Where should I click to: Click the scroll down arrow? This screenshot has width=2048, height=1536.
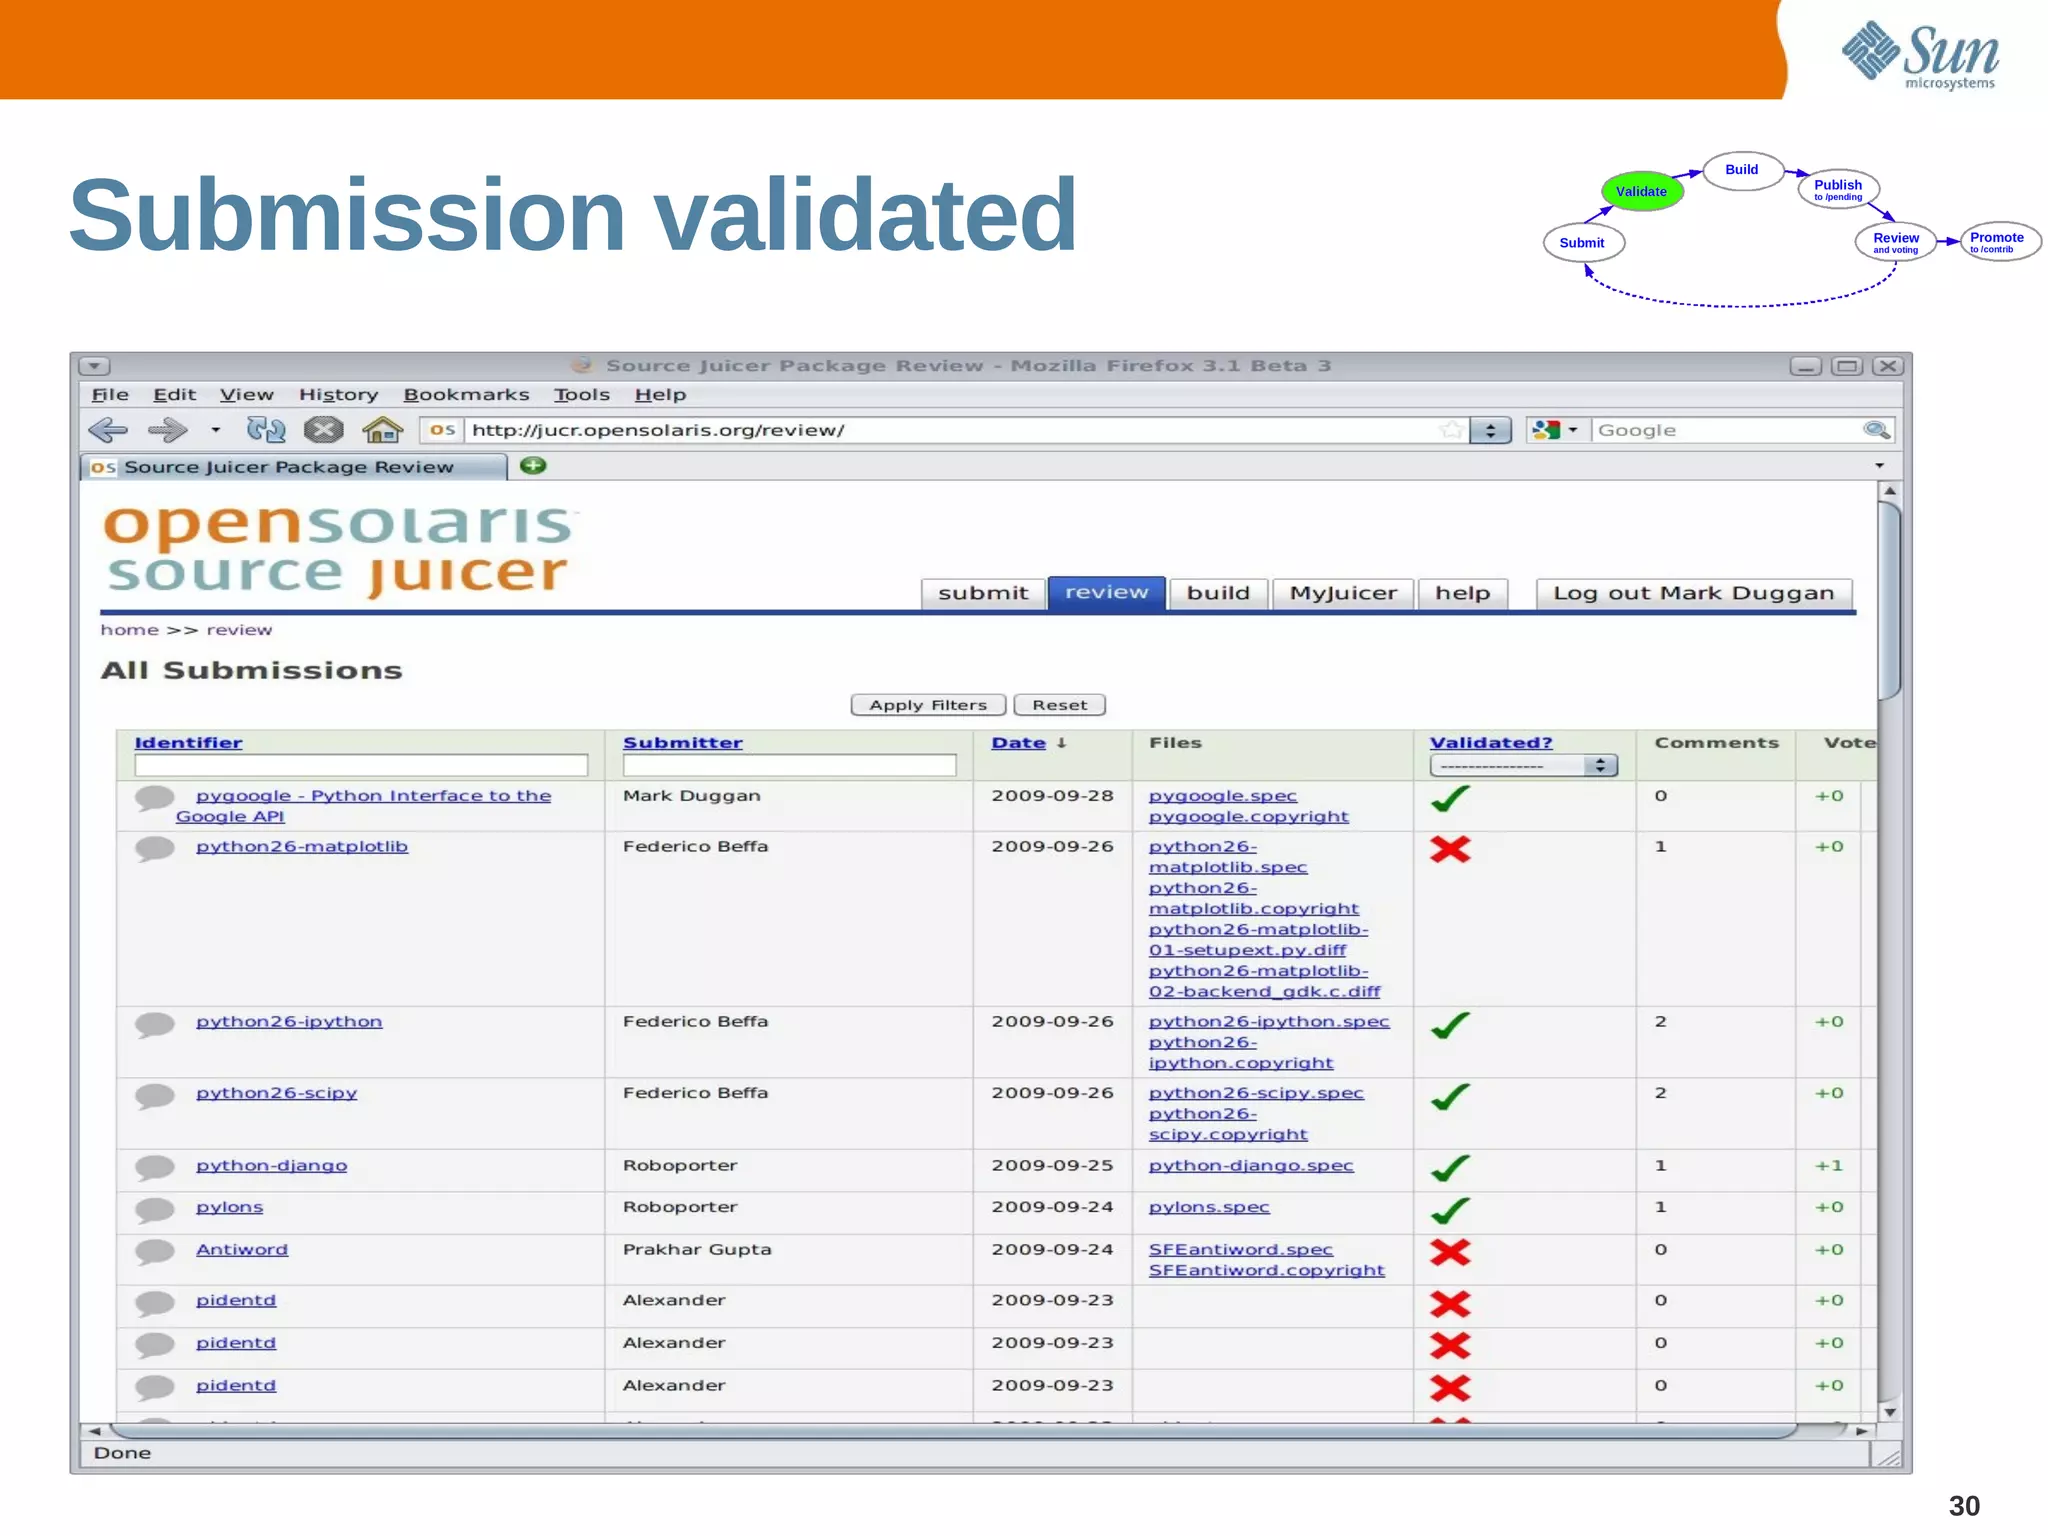coord(1889,1412)
